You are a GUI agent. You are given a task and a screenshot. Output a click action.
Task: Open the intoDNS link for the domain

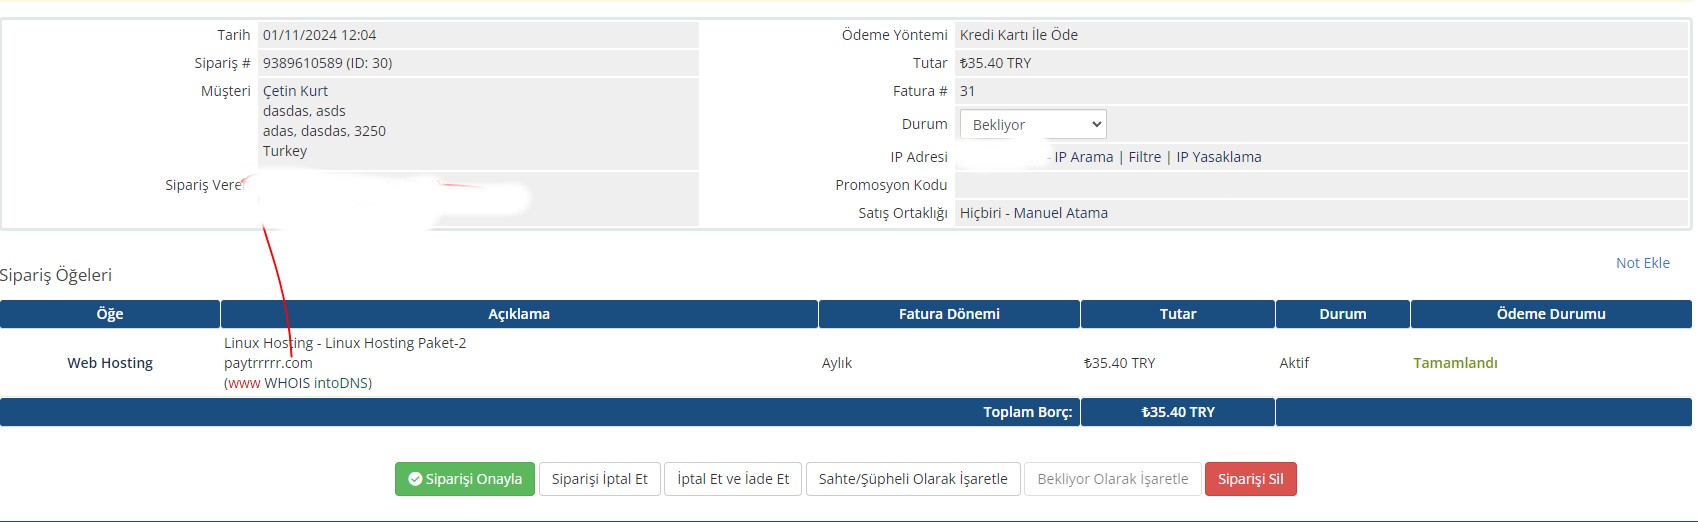[x=340, y=383]
